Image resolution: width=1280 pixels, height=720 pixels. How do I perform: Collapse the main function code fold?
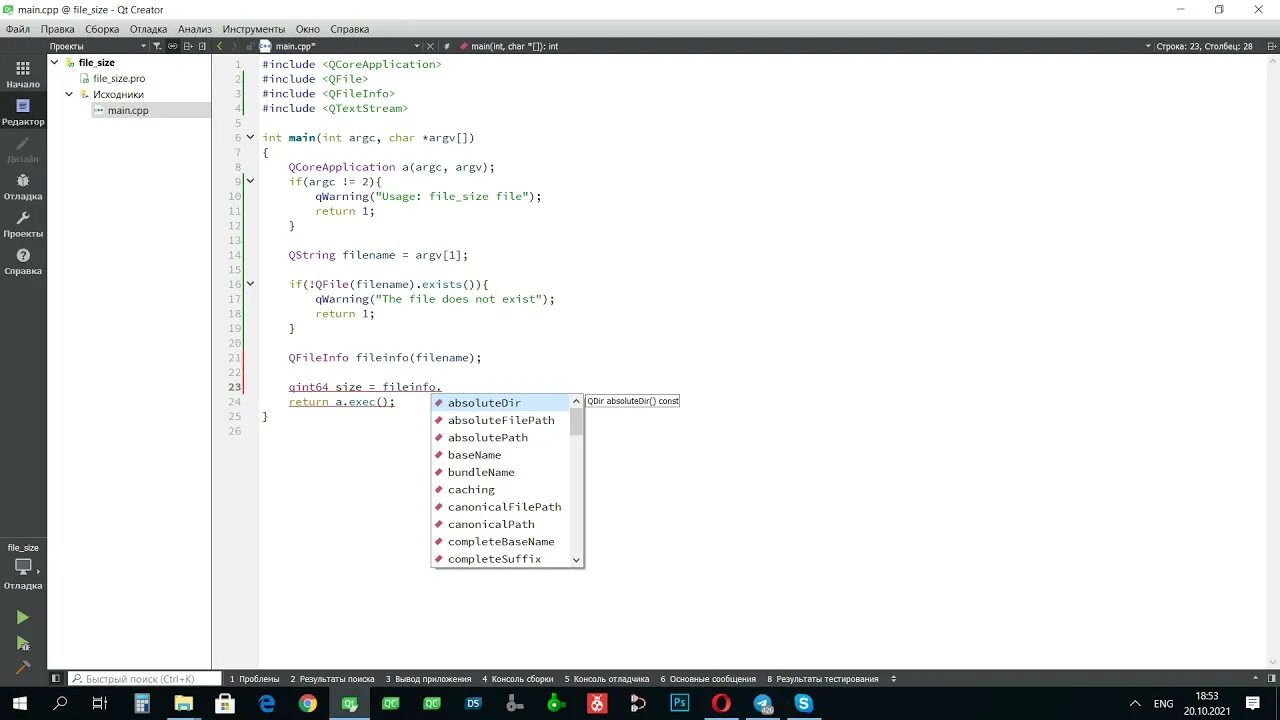pyautogui.click(x=250, y=138)
